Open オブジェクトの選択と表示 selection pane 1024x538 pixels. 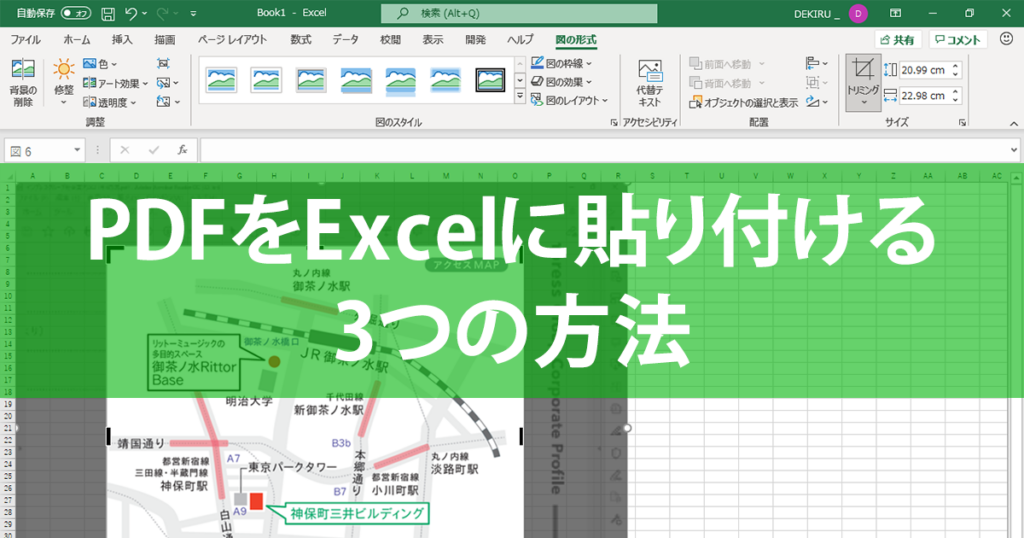(743, 103)
